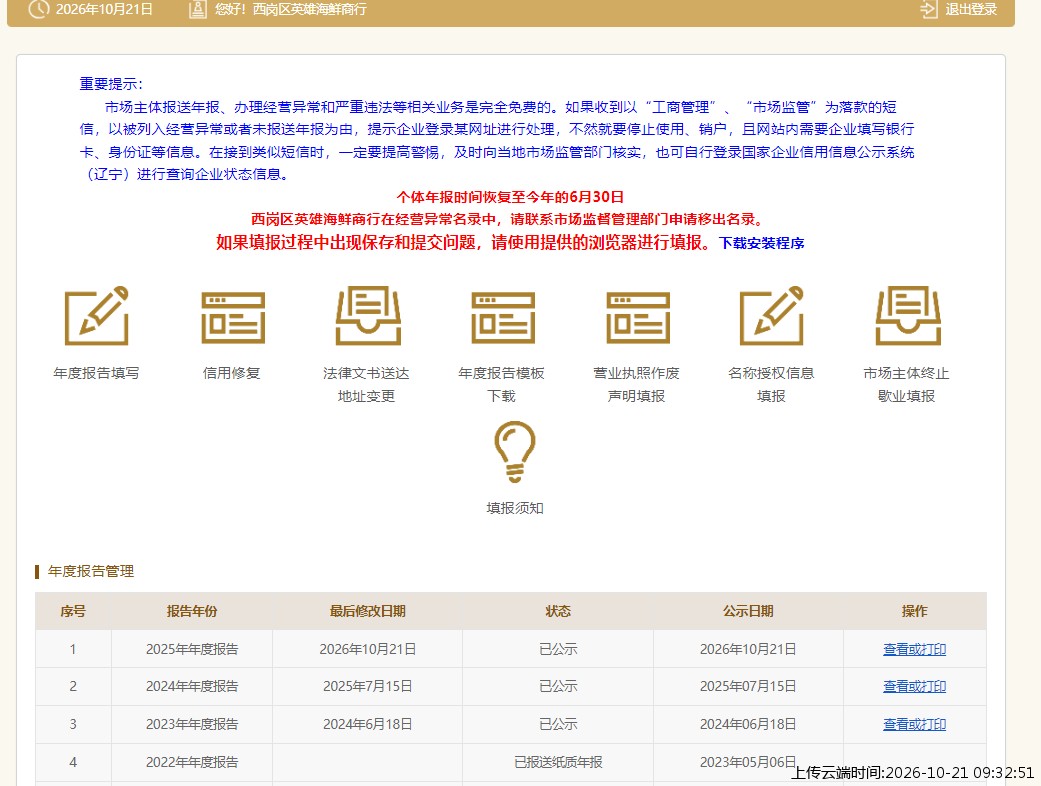Screen dimensions: 1041x786
Task: Click the 年度报告填写 label
Action: (x=96, y=373)
